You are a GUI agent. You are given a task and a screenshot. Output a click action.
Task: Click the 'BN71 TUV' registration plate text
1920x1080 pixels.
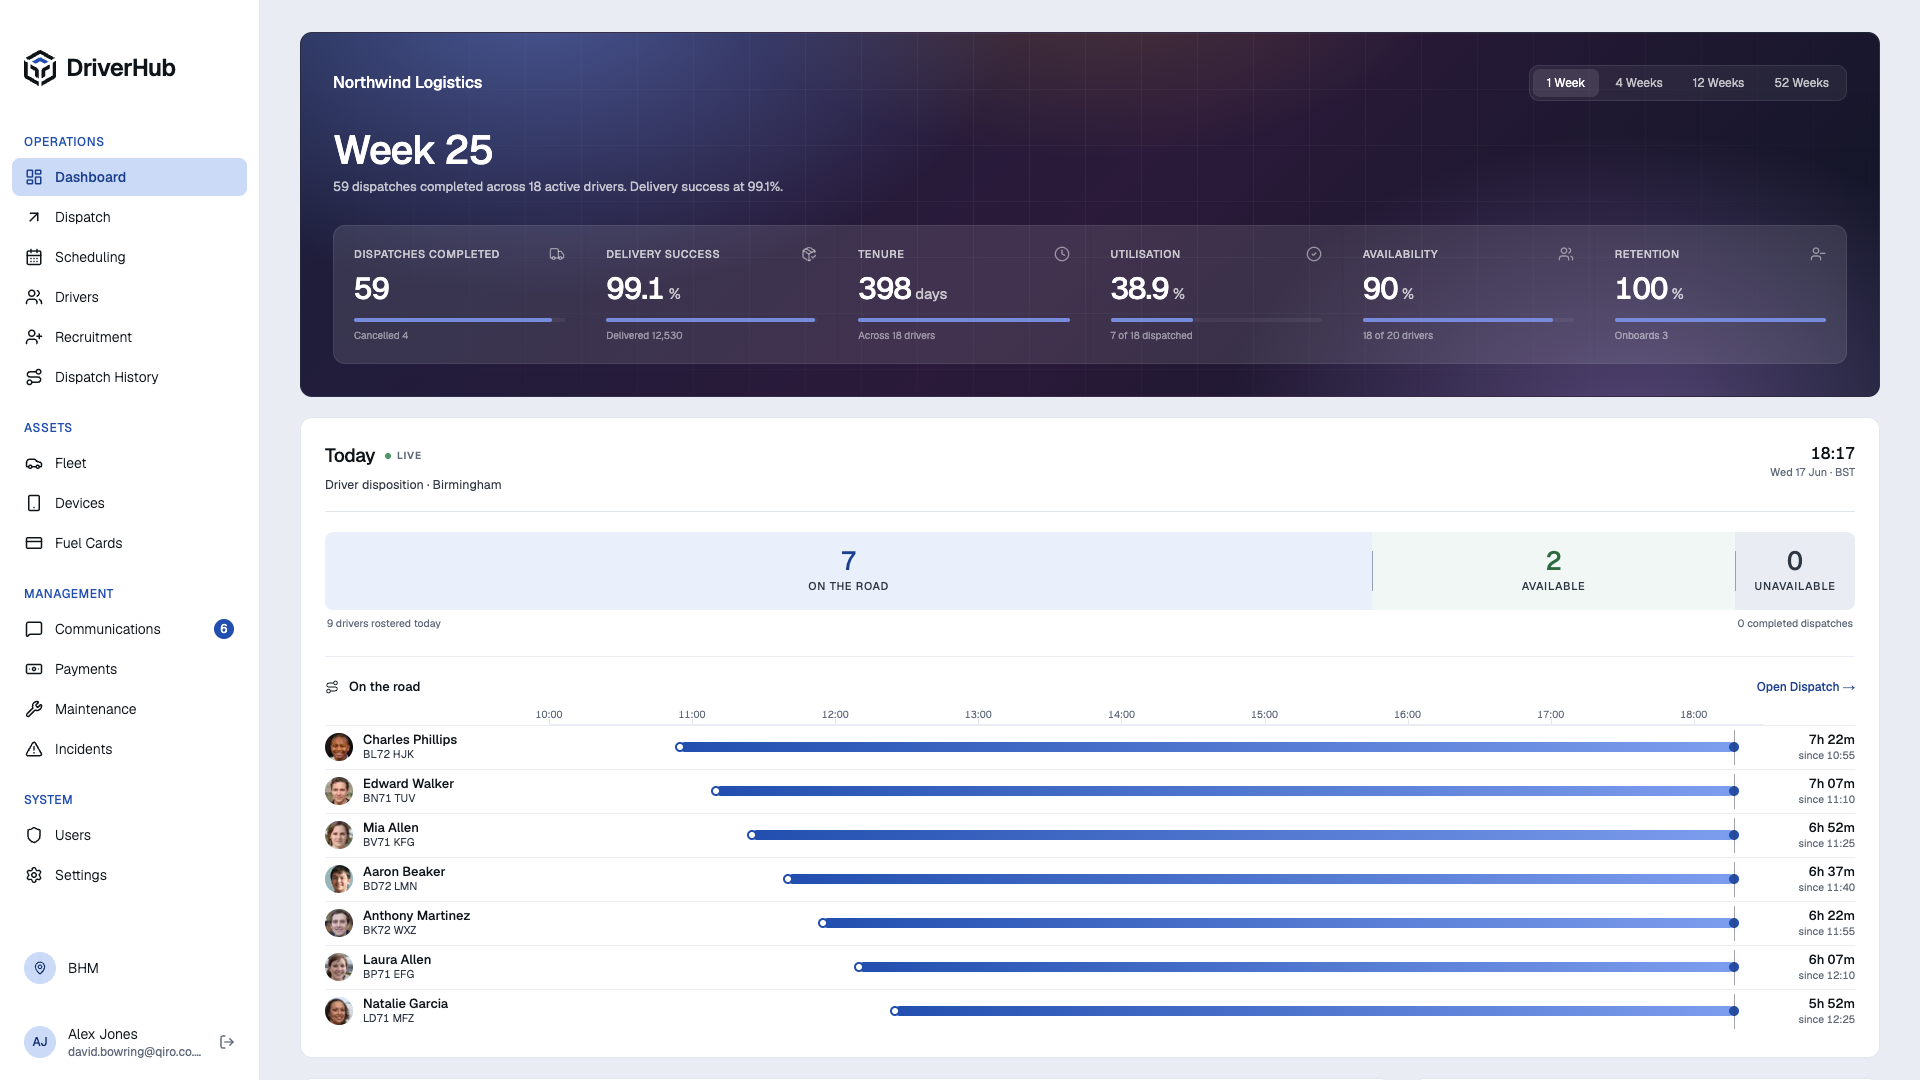click(389, 799)
